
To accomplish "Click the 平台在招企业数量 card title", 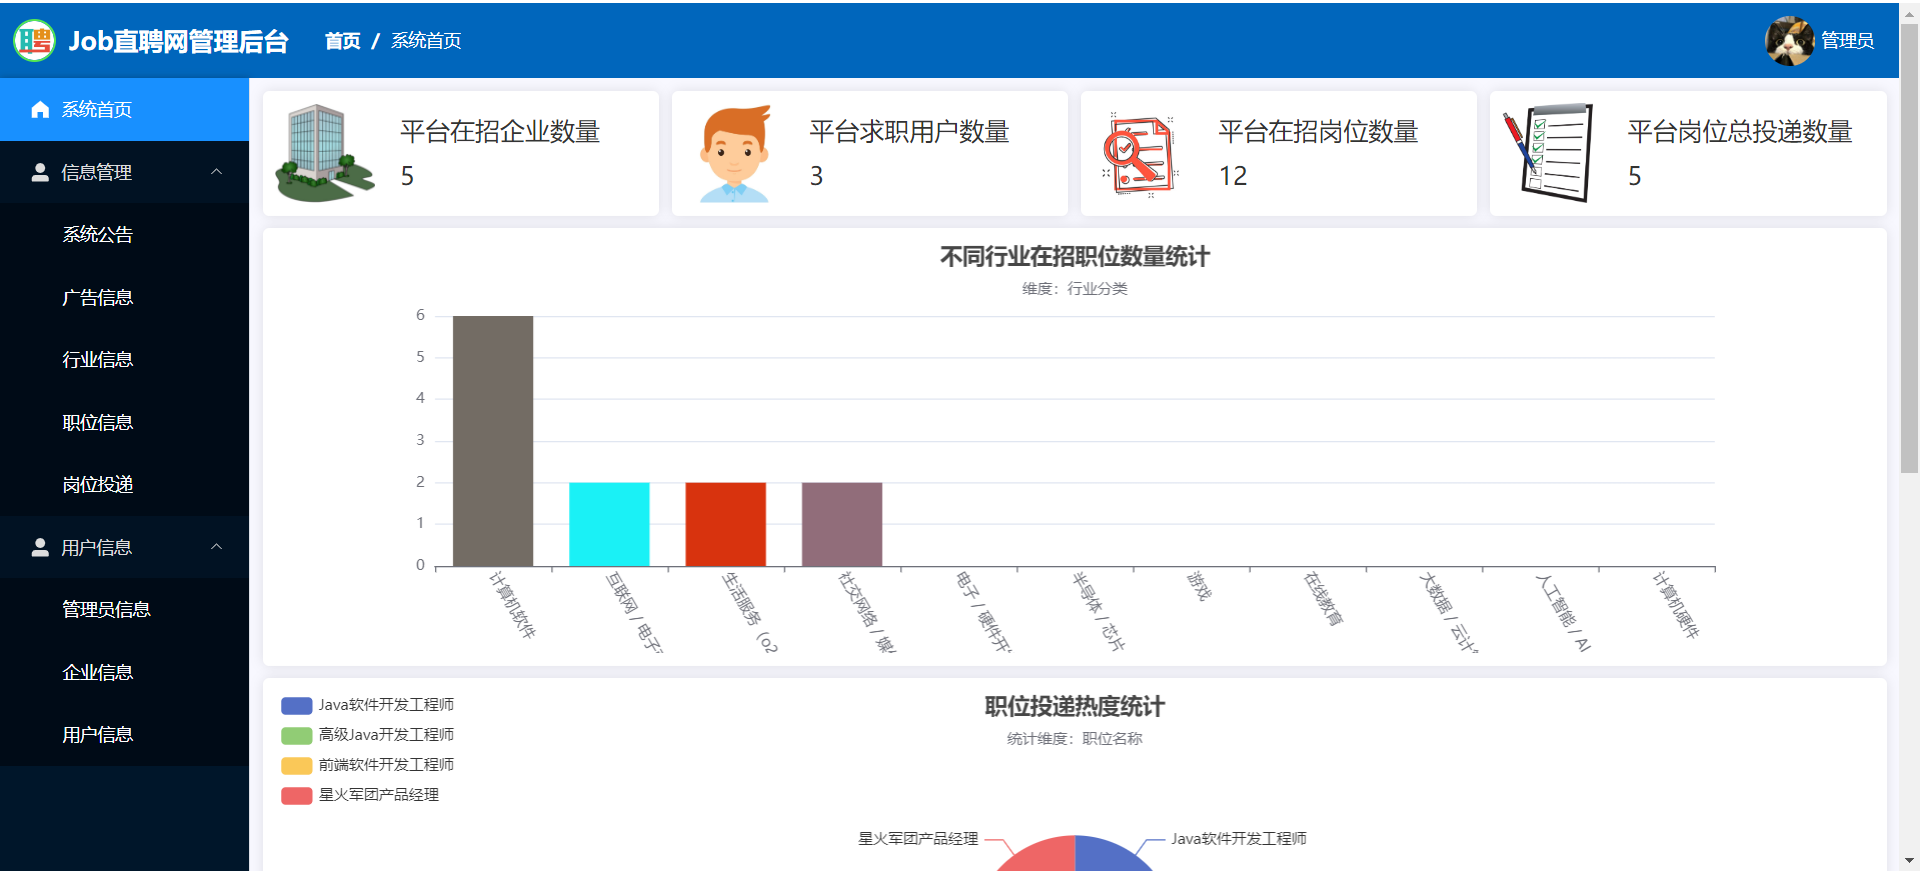I will (x=500, y=132).
